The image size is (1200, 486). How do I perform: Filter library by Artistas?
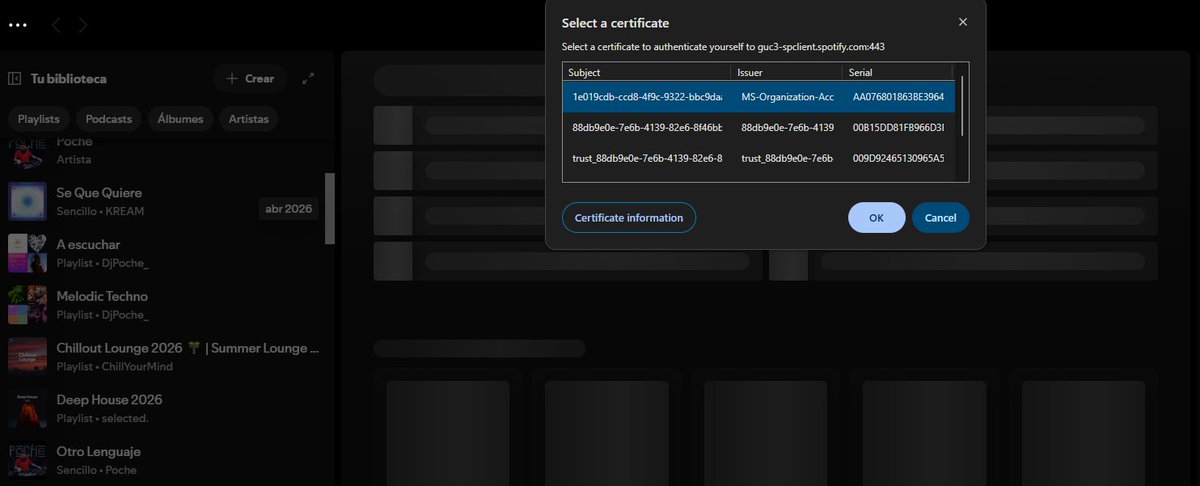tap(248, 118)
